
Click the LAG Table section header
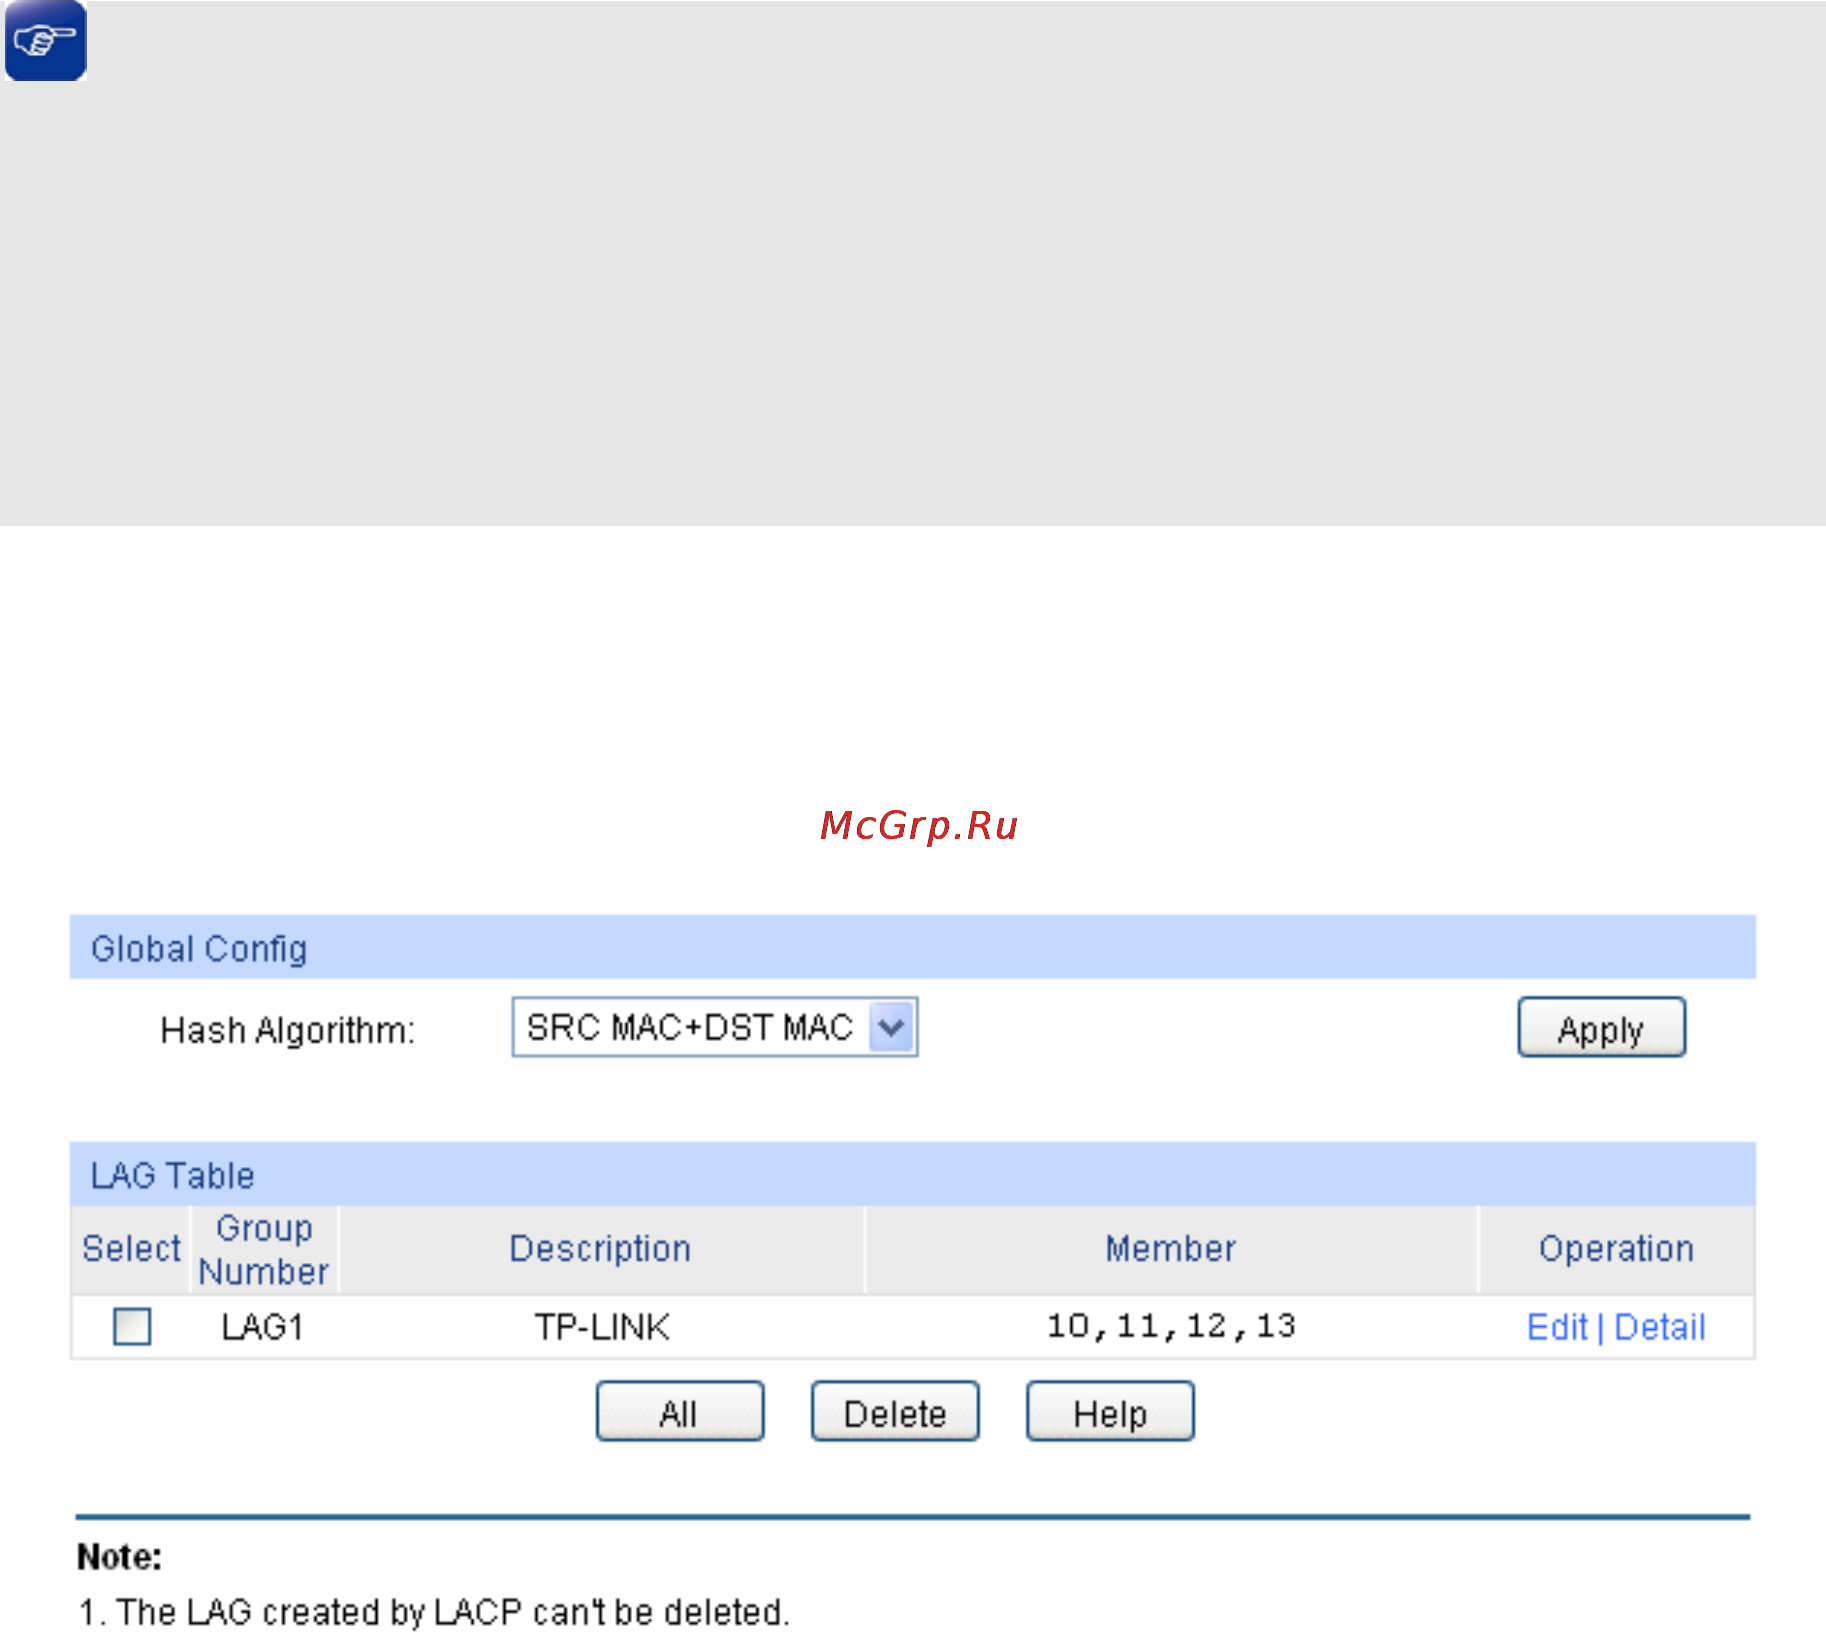click(912, 1174)
